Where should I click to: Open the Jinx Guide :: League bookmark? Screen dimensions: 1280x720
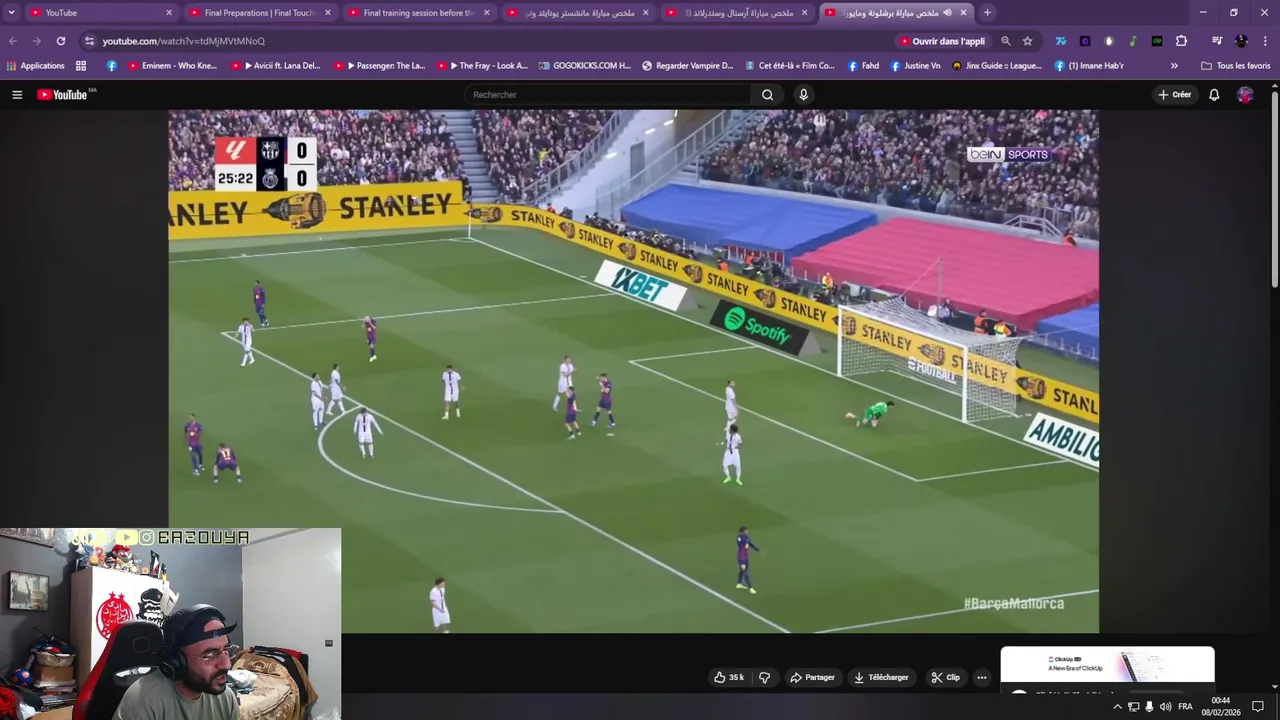[x=997, y=66]
